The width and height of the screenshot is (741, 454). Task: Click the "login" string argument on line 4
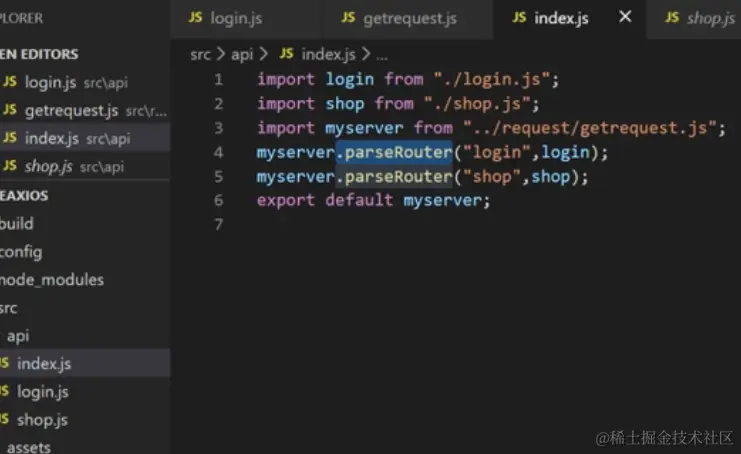497,152
